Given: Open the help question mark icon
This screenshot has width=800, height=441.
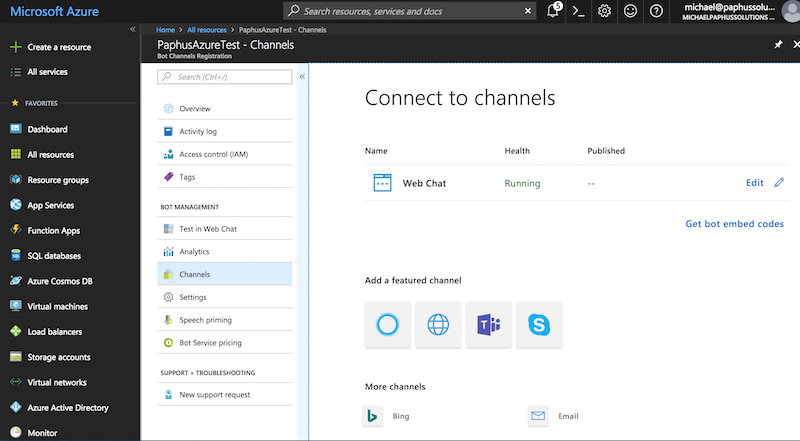Looking at the screenshot, I should [x=657, y=11].
